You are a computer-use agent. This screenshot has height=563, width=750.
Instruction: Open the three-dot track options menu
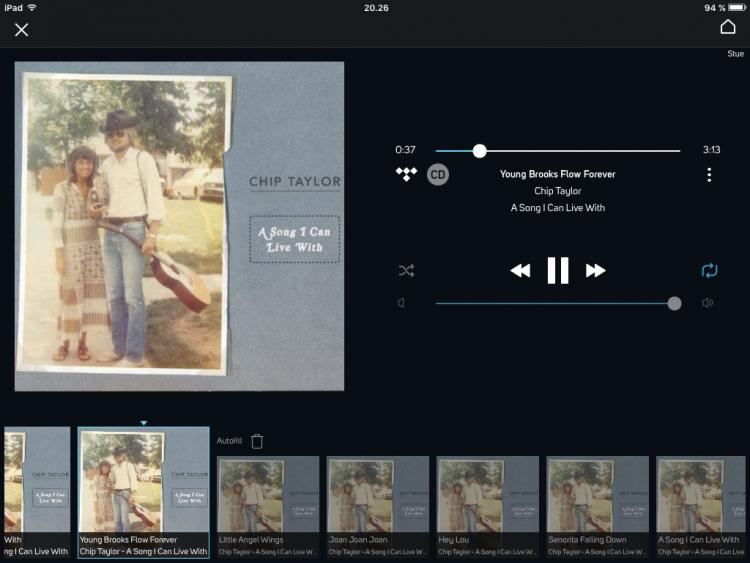coord(709,175)
